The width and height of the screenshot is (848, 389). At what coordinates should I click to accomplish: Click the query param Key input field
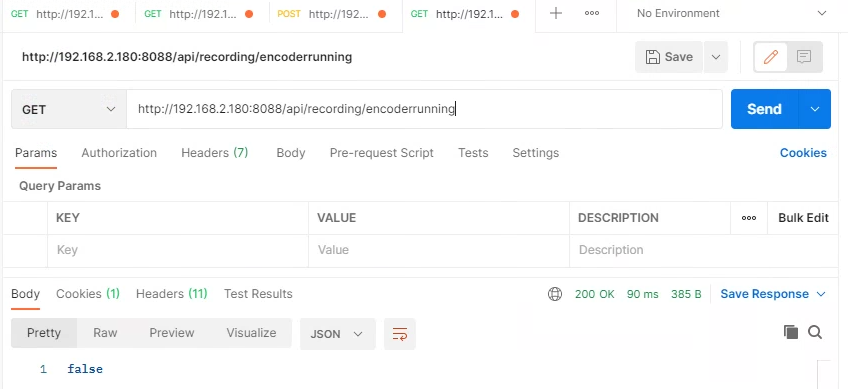click(x=178, y=250)
